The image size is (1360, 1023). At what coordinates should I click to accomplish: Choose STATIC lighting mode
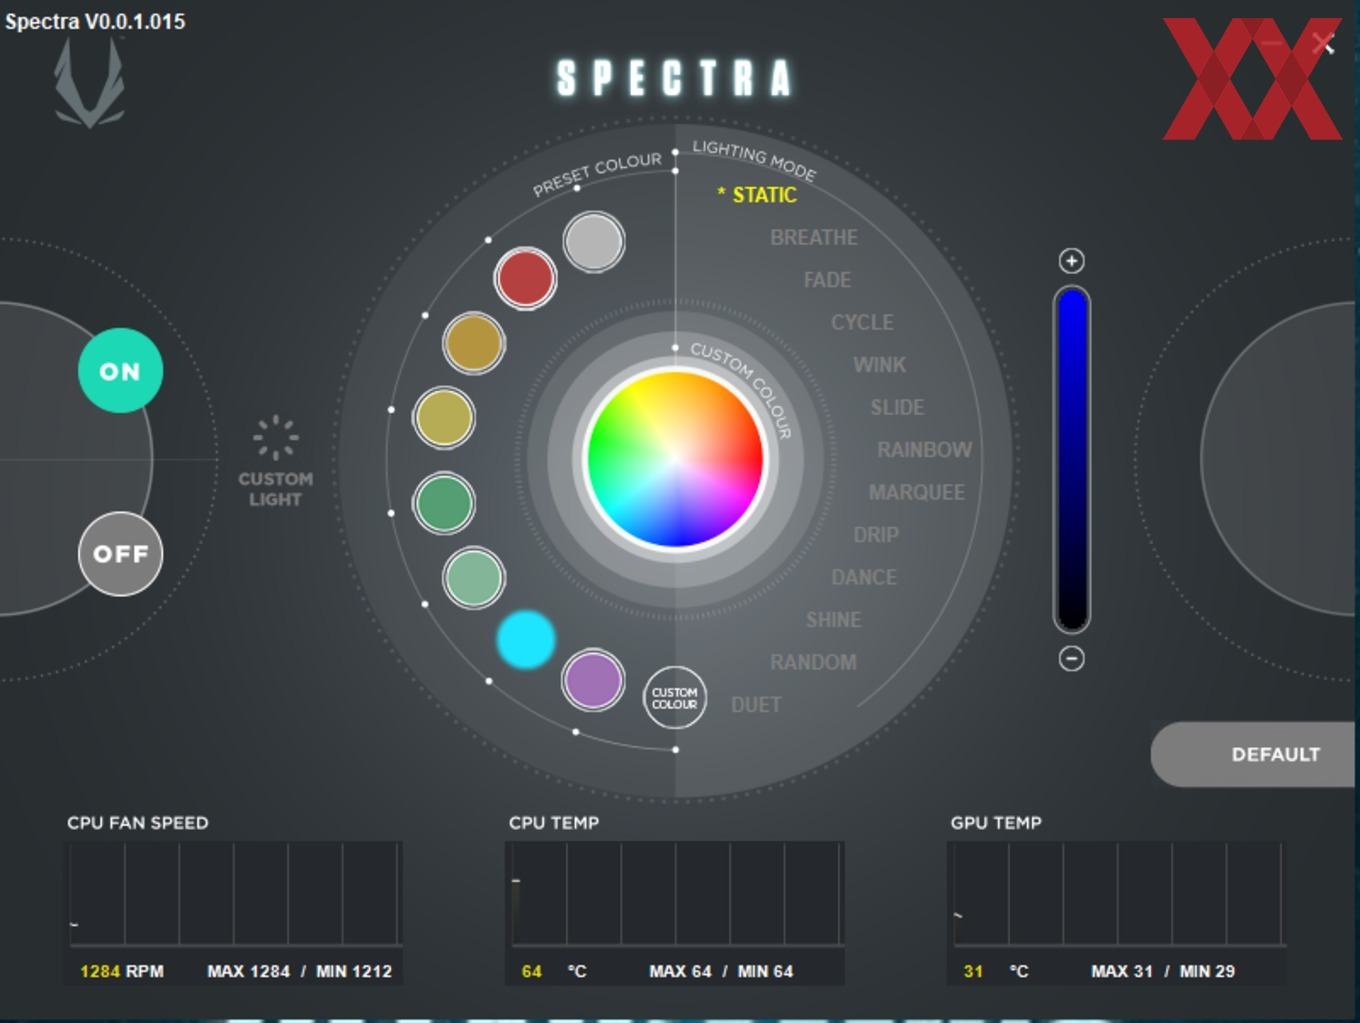[x=757, y=195]
